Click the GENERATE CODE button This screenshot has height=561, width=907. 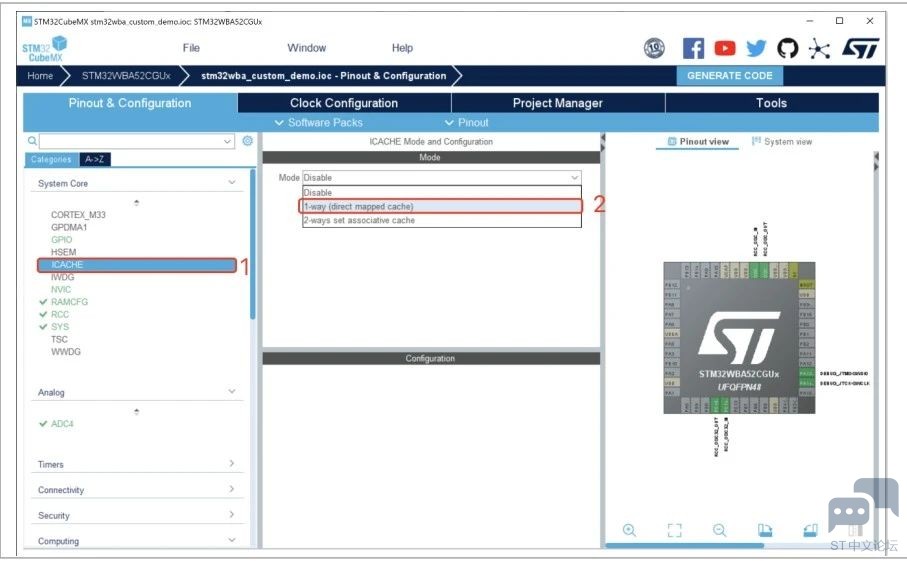[729, 76]
